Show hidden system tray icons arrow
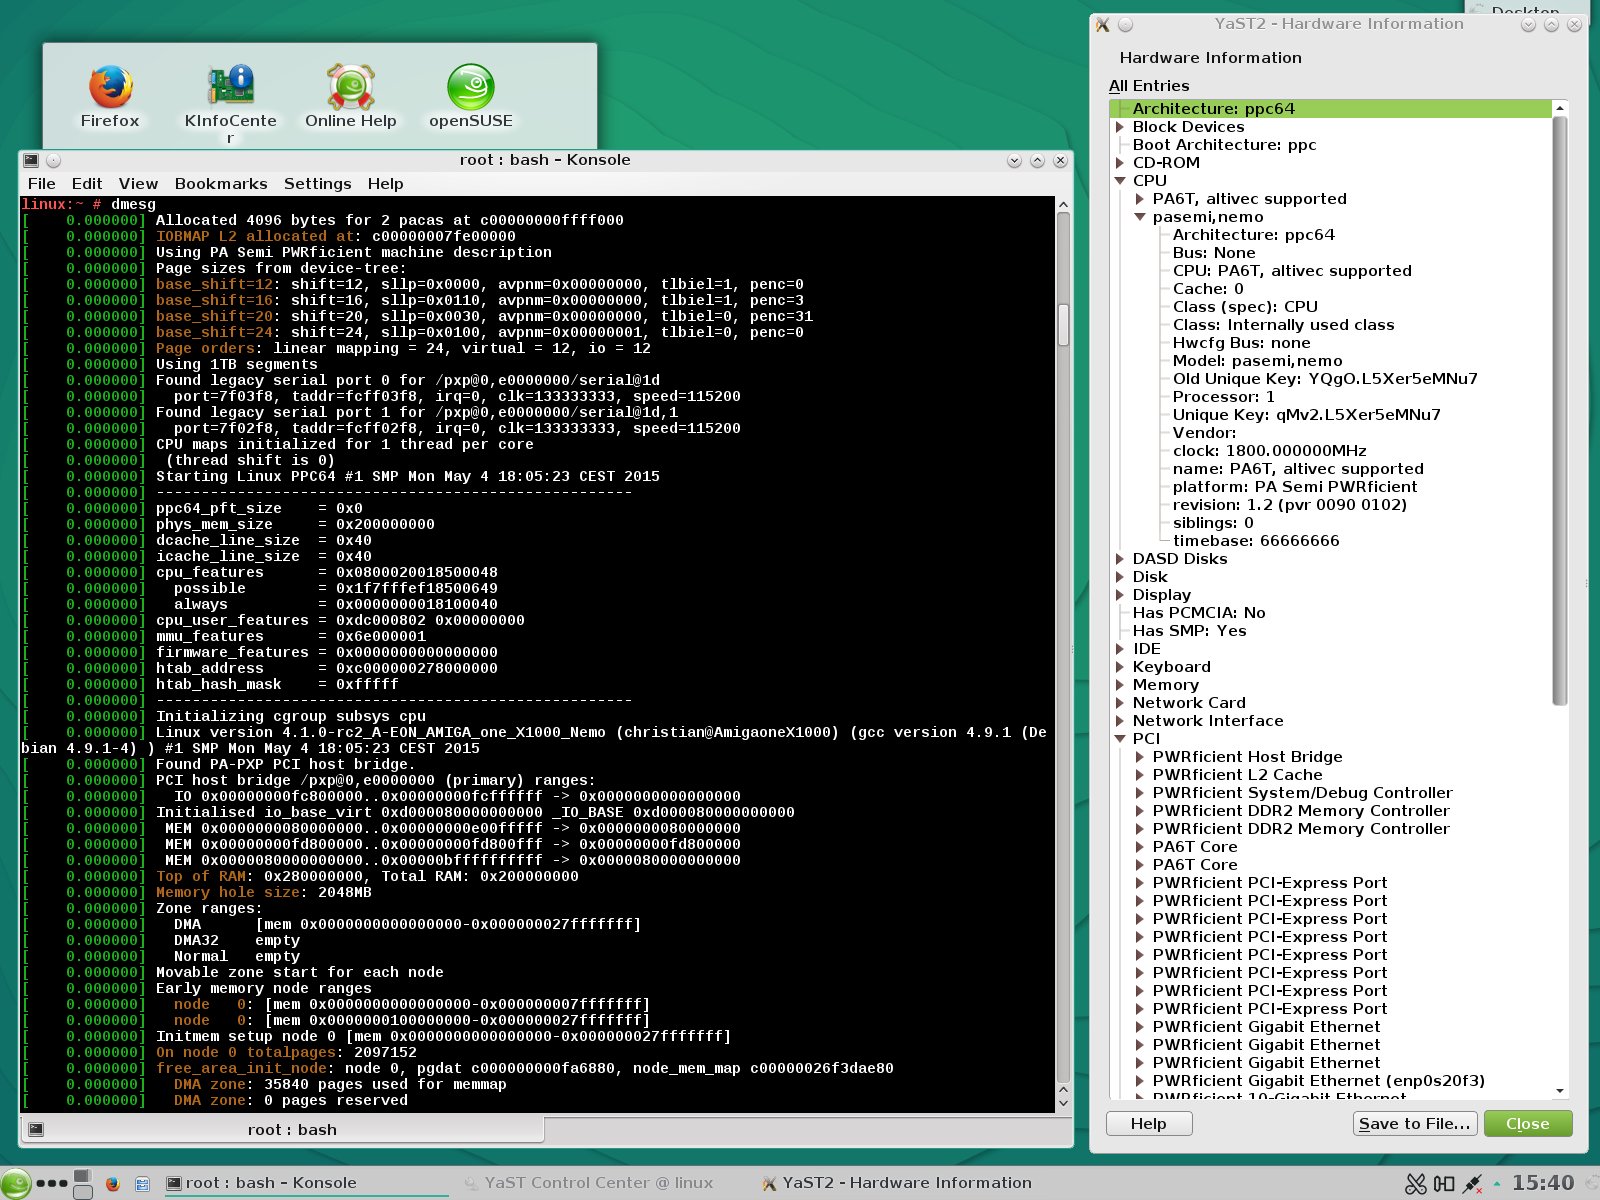The image size is (1600, 1200). click(1497, 1184)
